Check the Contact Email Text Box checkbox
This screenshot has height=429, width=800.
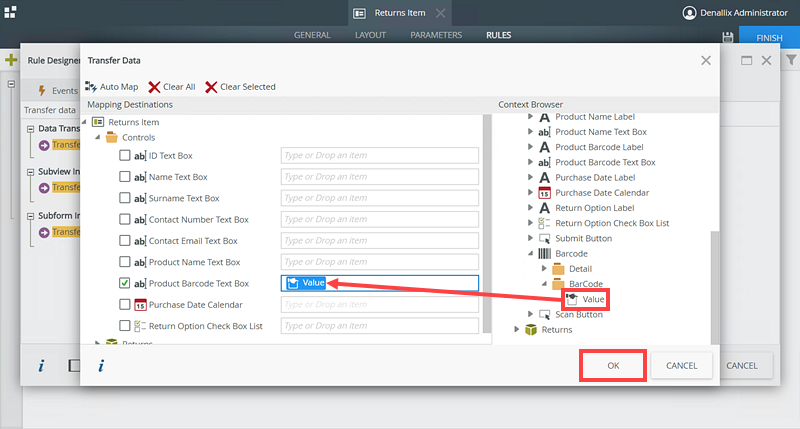pyautogui.click(x=124, y=240)
